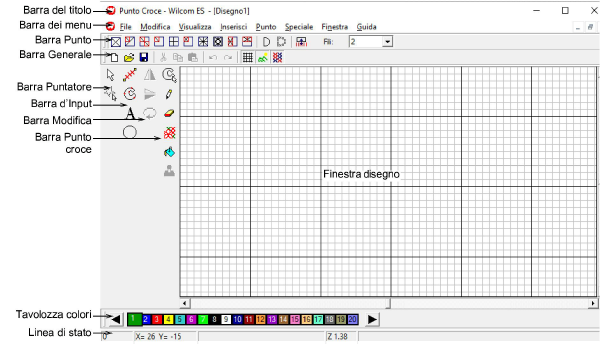This screenshot has height=362, width=600.
Task: Select green color 1 in the palette
Action: pyautogui.click(x=134, y=319)
